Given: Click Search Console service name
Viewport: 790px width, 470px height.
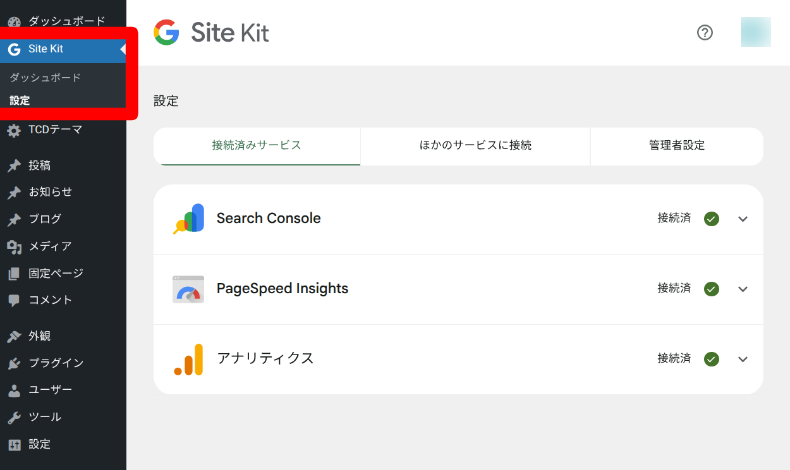Looking at the screenshot, I should tap(269, 219).
